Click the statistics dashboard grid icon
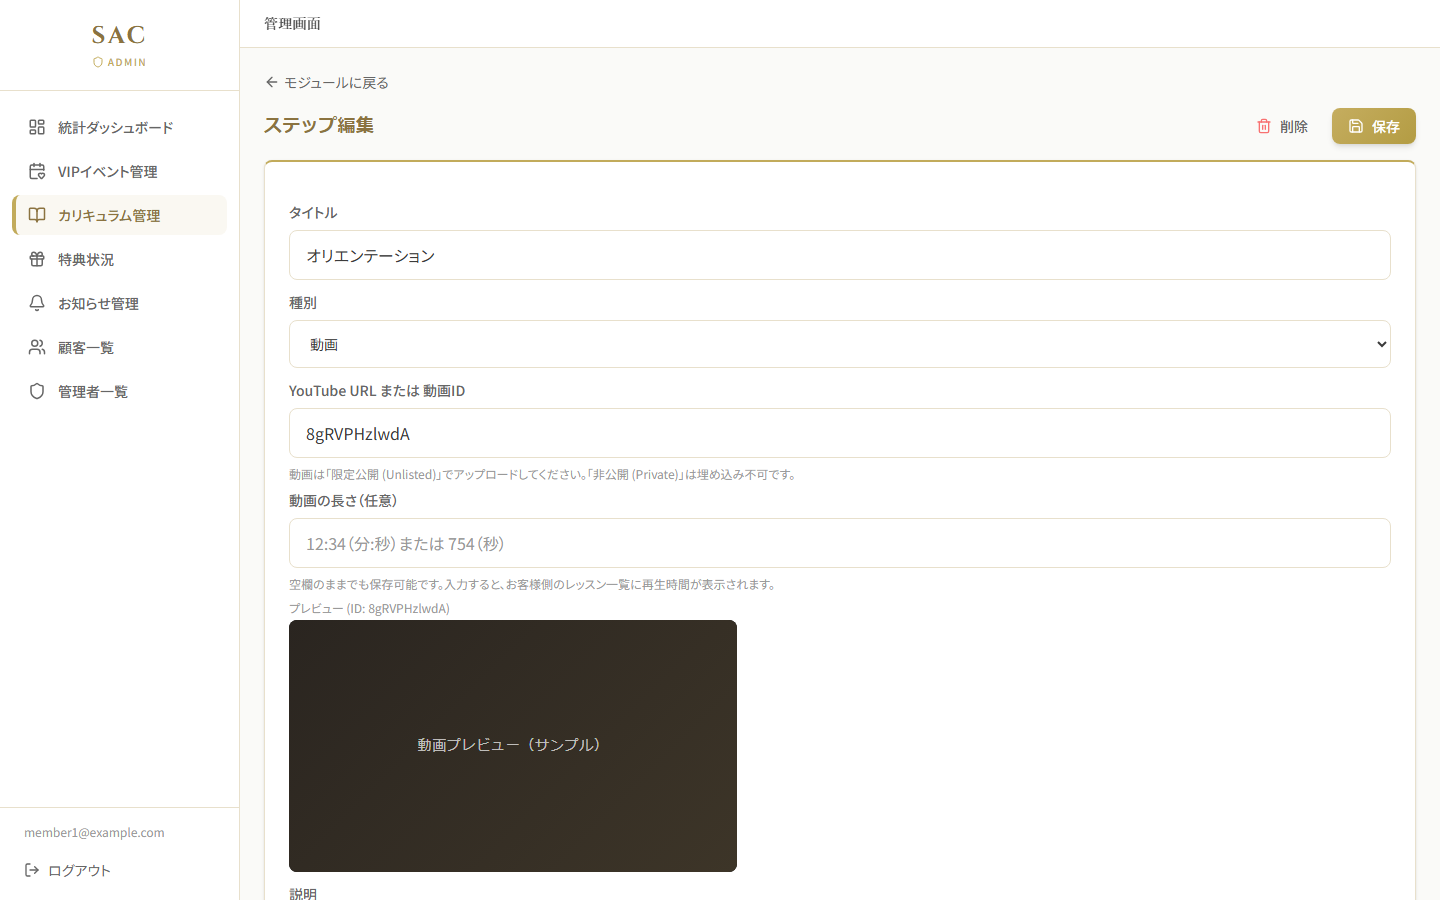Screen dimensions: 1440x900 (x=37, y=127)
